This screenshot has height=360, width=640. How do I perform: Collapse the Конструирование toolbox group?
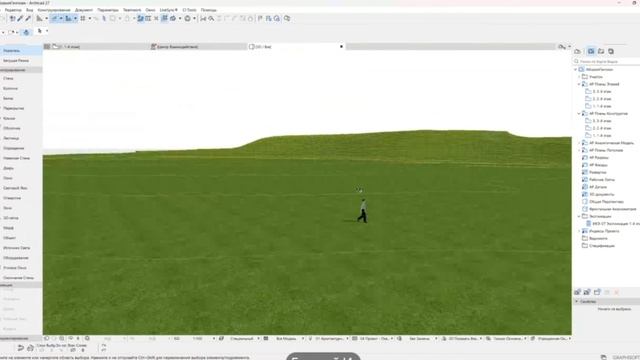[20, 70]
